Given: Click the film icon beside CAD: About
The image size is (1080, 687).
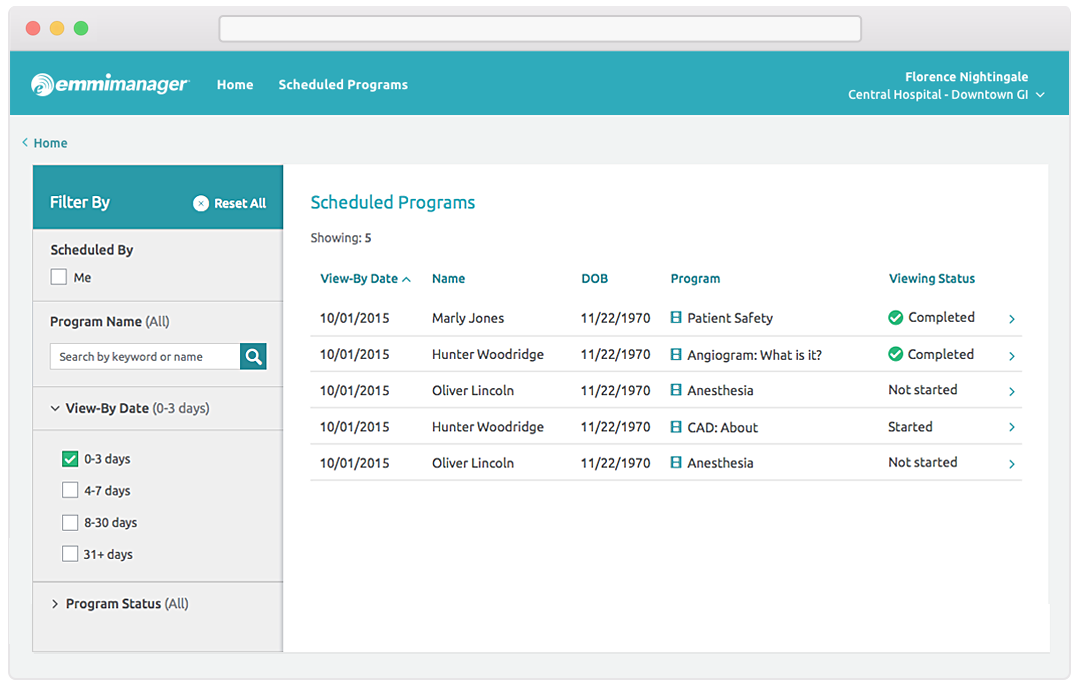Looking at the screenshot, I should [x=676, y=427].
